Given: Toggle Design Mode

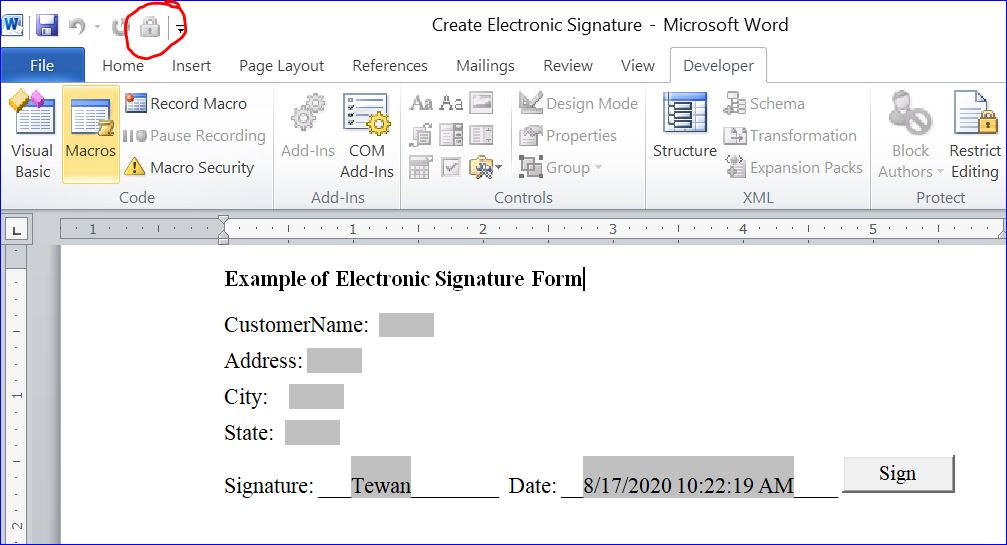Looking at the screenshot, I should [578, 103].
